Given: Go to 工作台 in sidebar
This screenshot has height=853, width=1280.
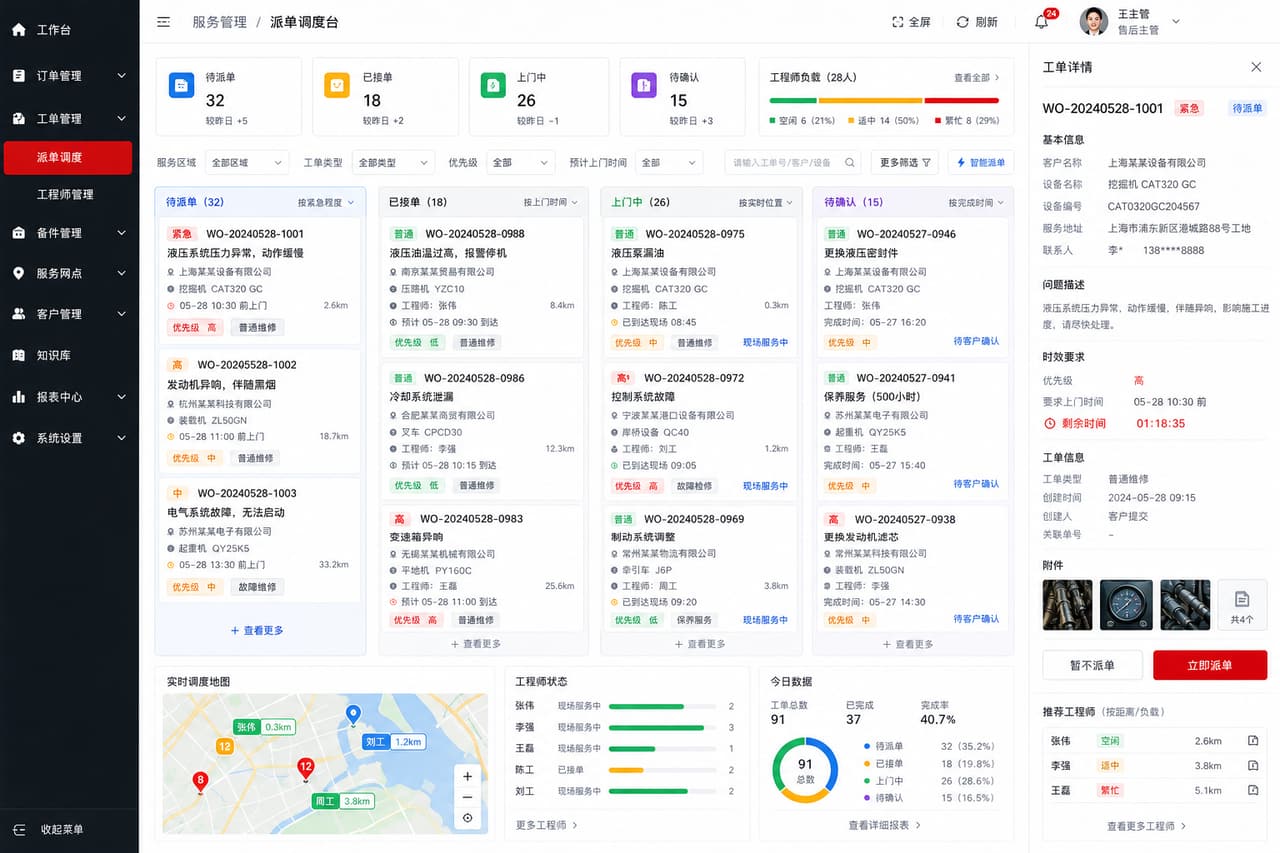Looking at the screenshot, I should pyautogui.click(x=69, y=30).
